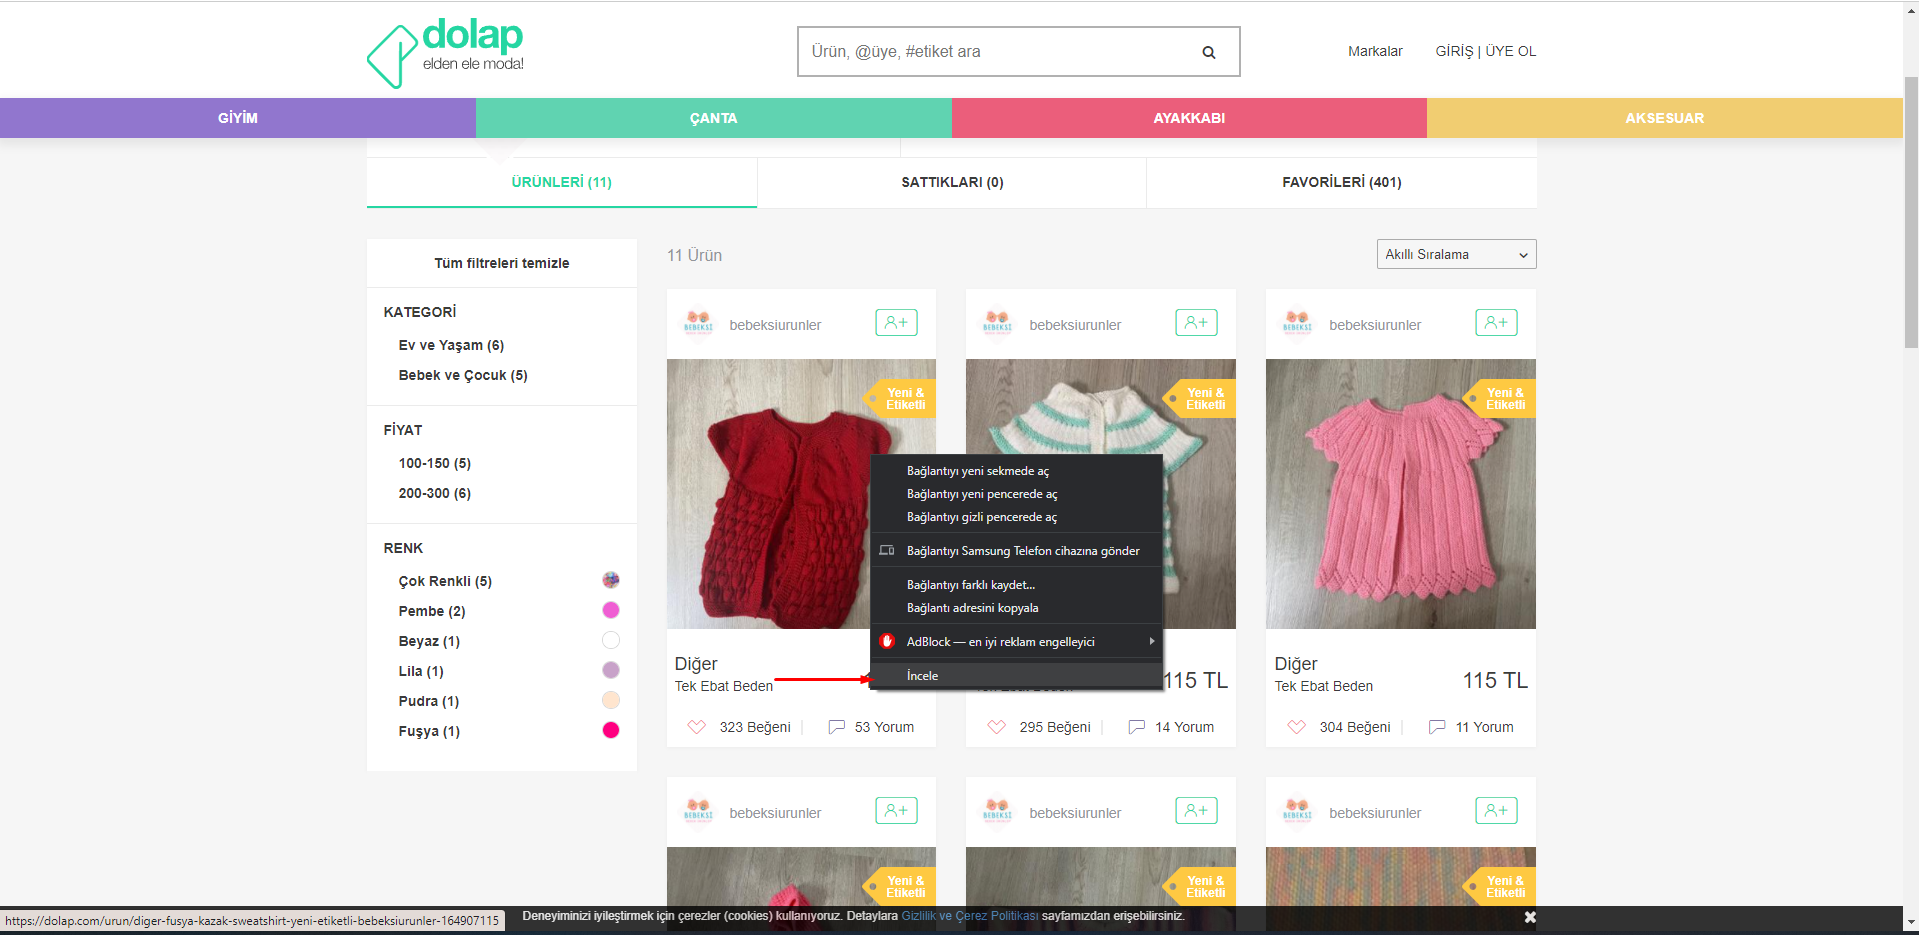Click 'Diğer' title on pink dress card
1919x935 pixels.
pyautogui.click(x=1296, y=664)
